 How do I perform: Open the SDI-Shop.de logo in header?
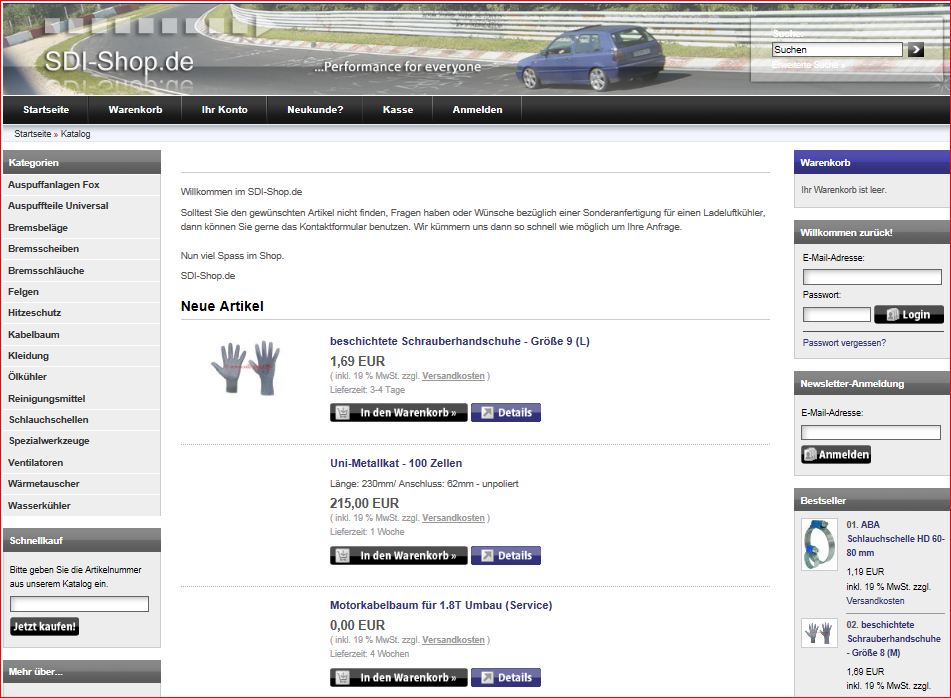(x=118, y=62)
